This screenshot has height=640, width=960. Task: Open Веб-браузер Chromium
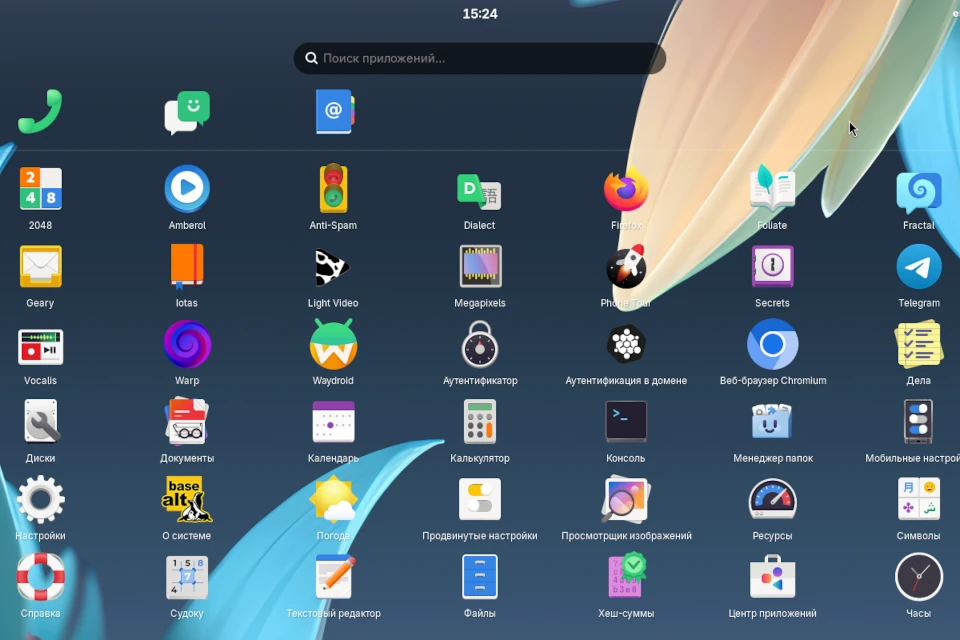click(x=772, y=345)
